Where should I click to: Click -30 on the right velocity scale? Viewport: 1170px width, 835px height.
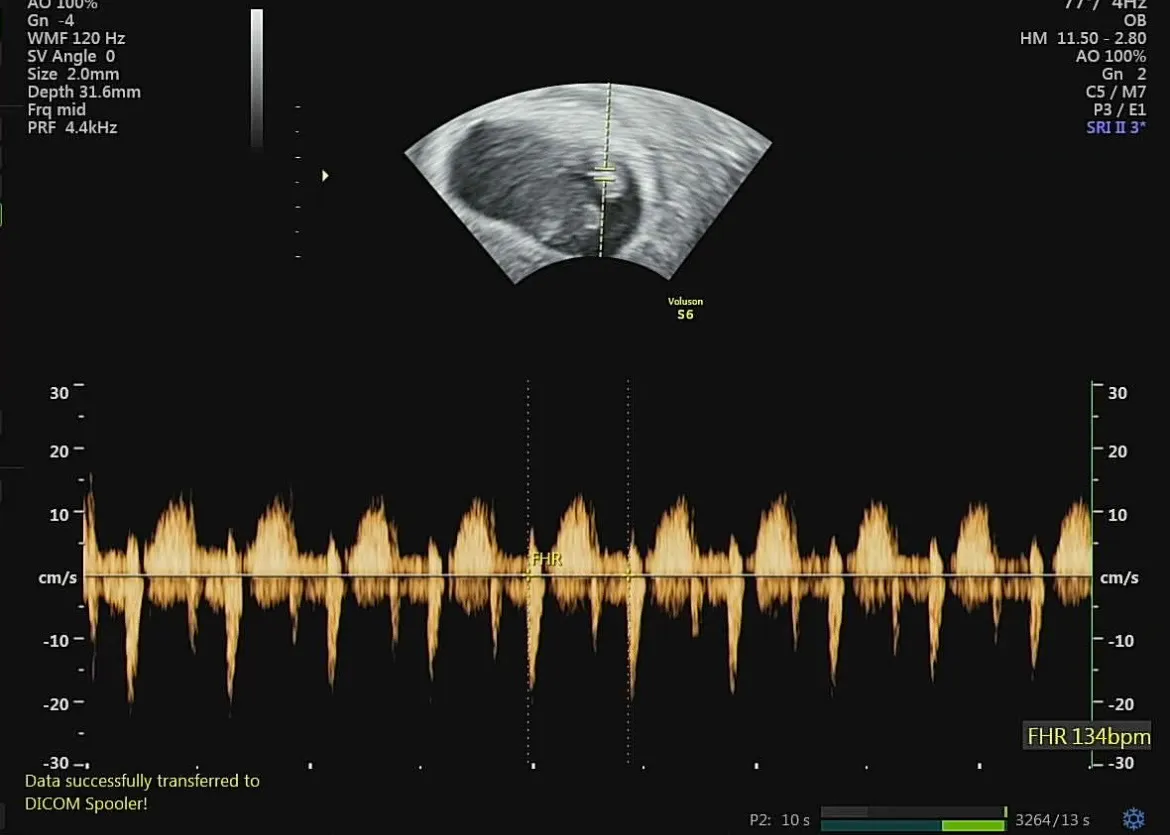click(x=1120, y=763)
